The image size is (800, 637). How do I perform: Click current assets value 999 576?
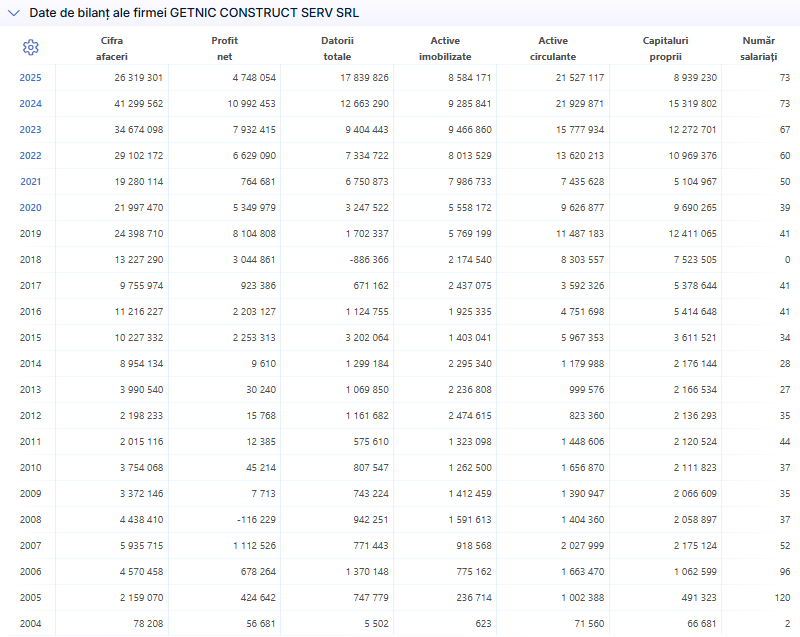[x=587, y=390]
